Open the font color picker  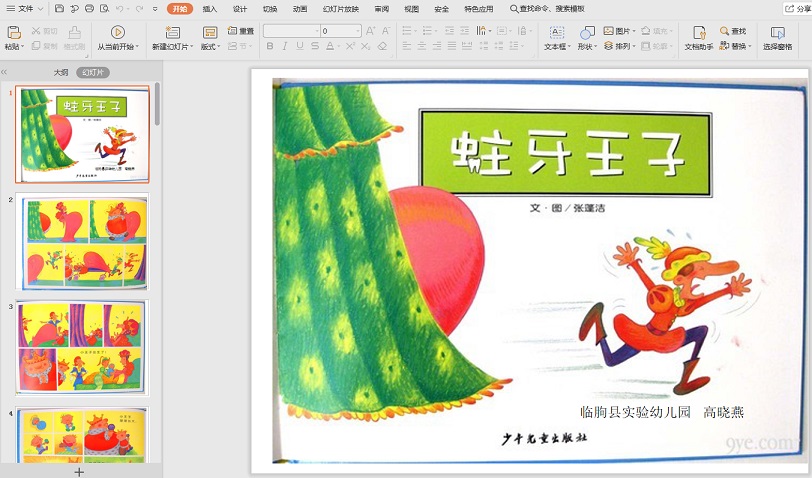[330, 46]
